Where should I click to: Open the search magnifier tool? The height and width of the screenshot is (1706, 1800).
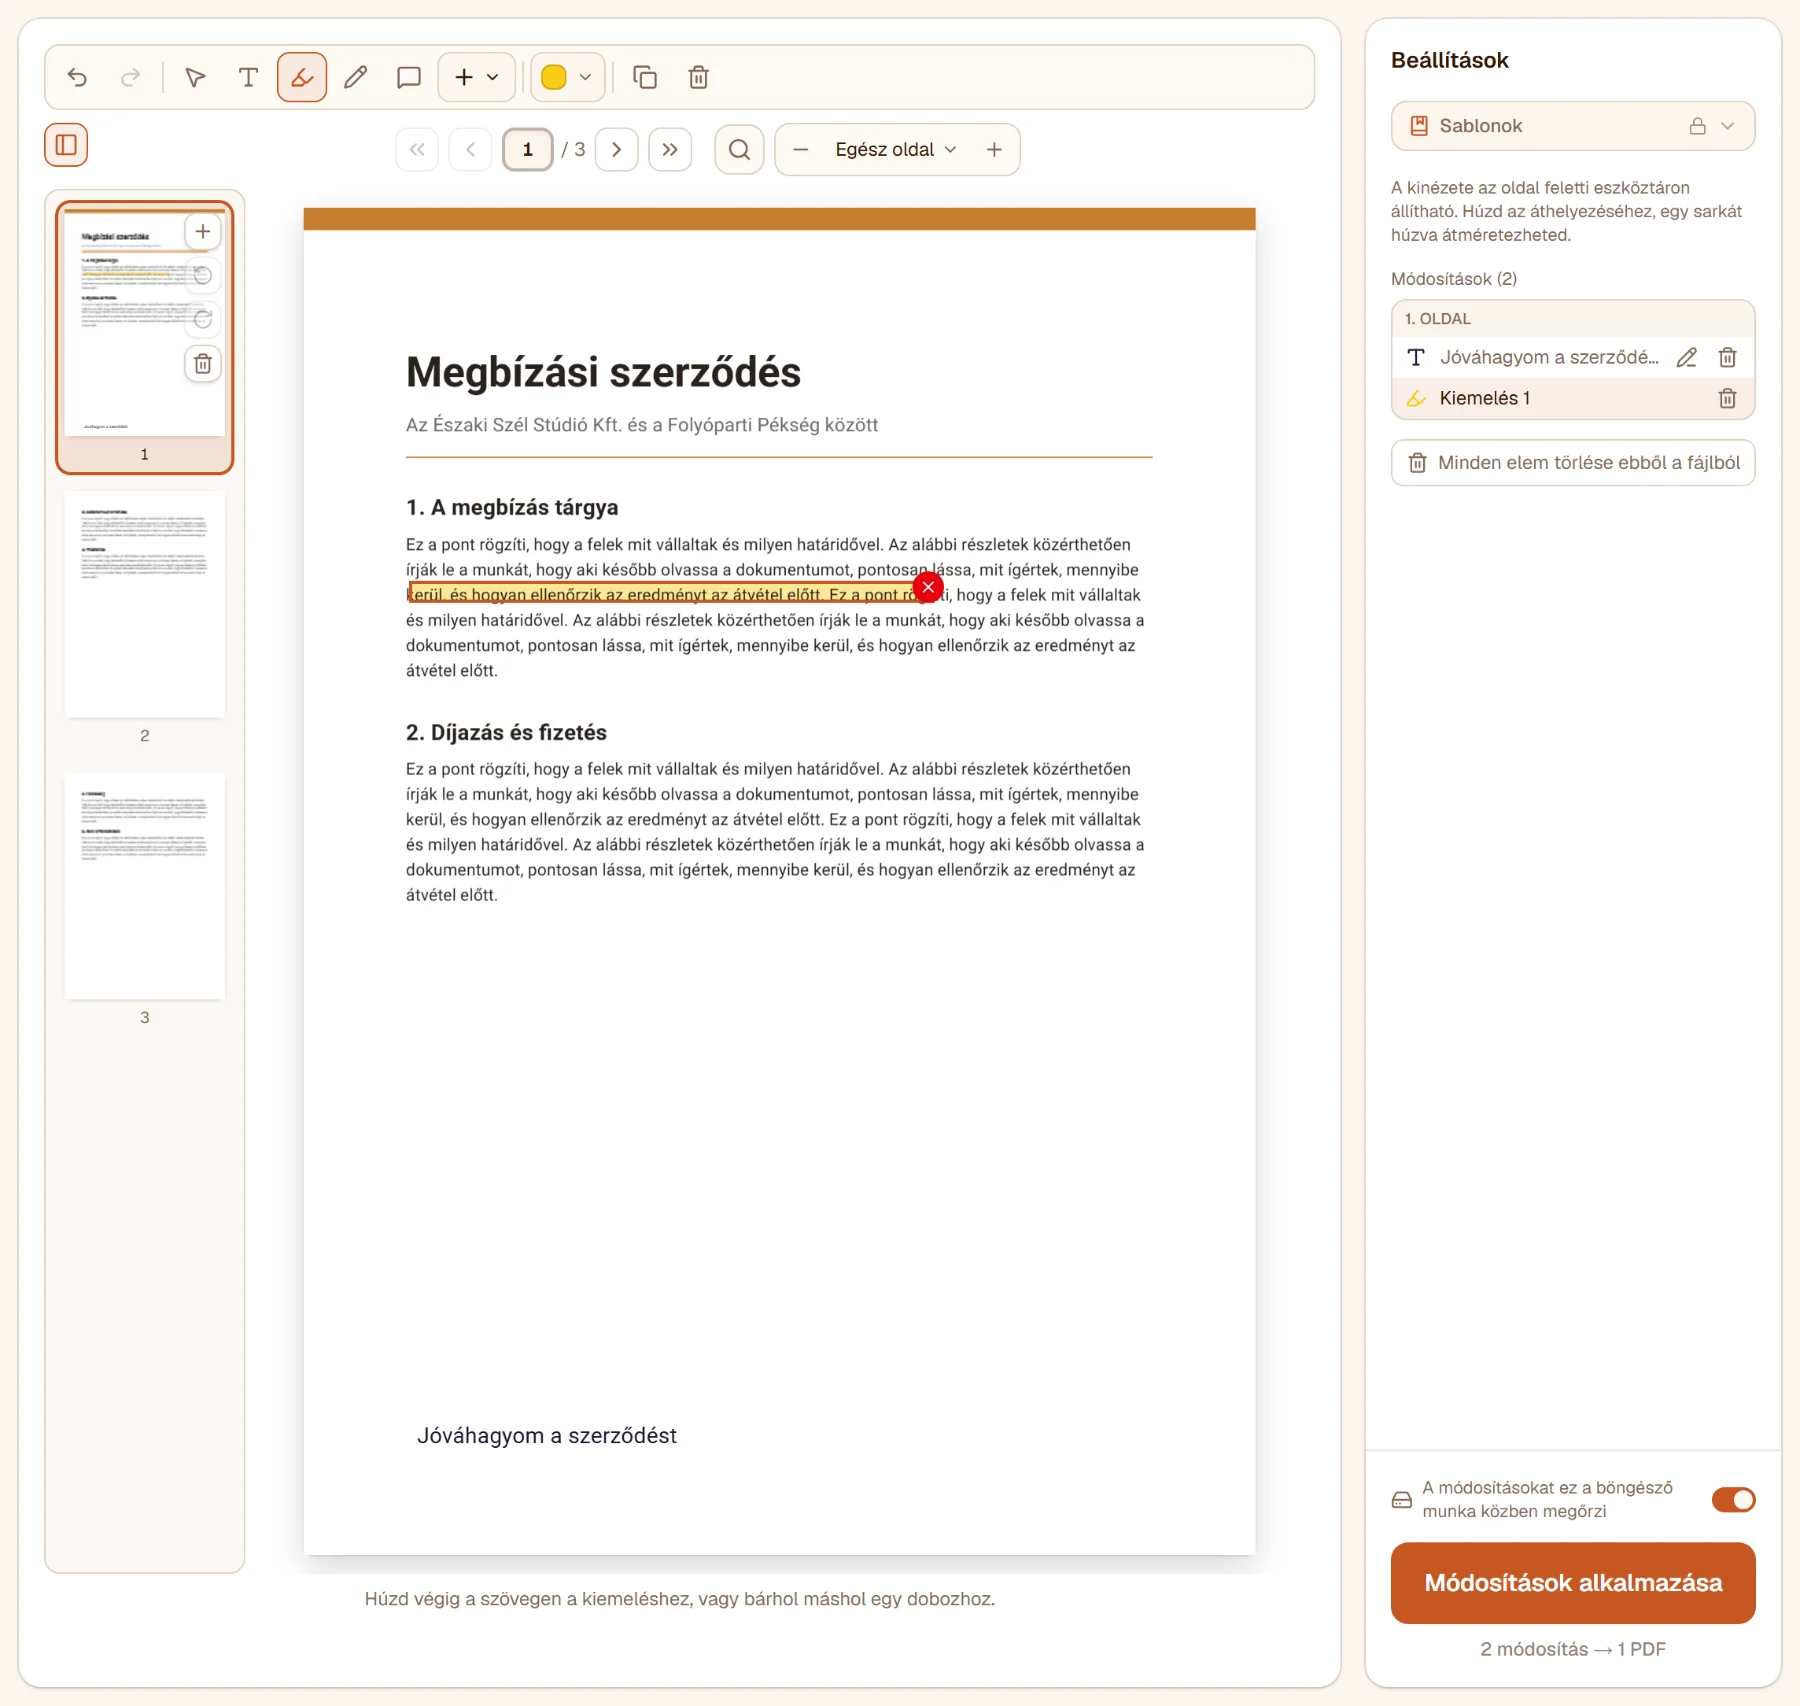tap(740, 149)
